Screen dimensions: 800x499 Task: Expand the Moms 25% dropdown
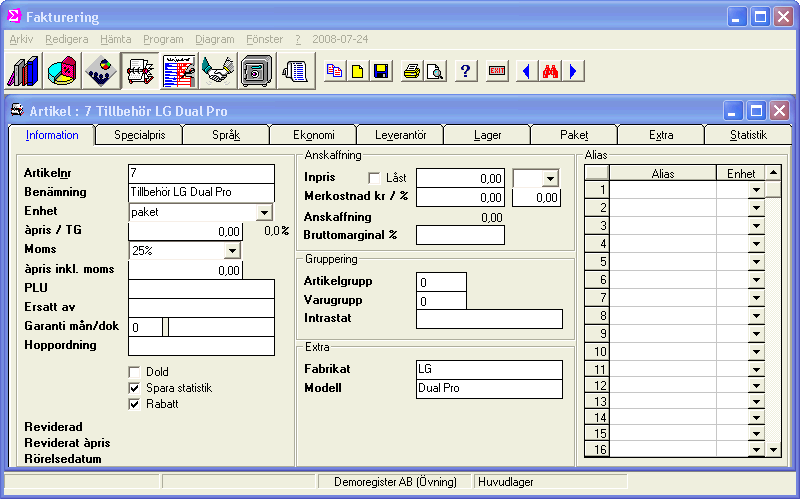point(232,250)
